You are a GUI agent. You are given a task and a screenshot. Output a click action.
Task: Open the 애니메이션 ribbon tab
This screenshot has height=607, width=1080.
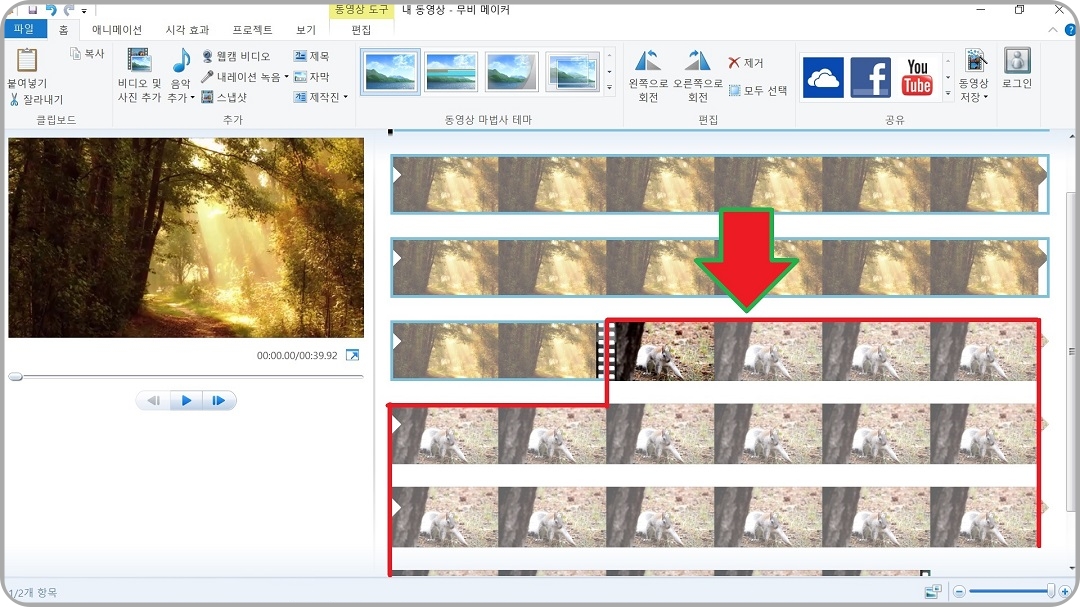[116, 30]
